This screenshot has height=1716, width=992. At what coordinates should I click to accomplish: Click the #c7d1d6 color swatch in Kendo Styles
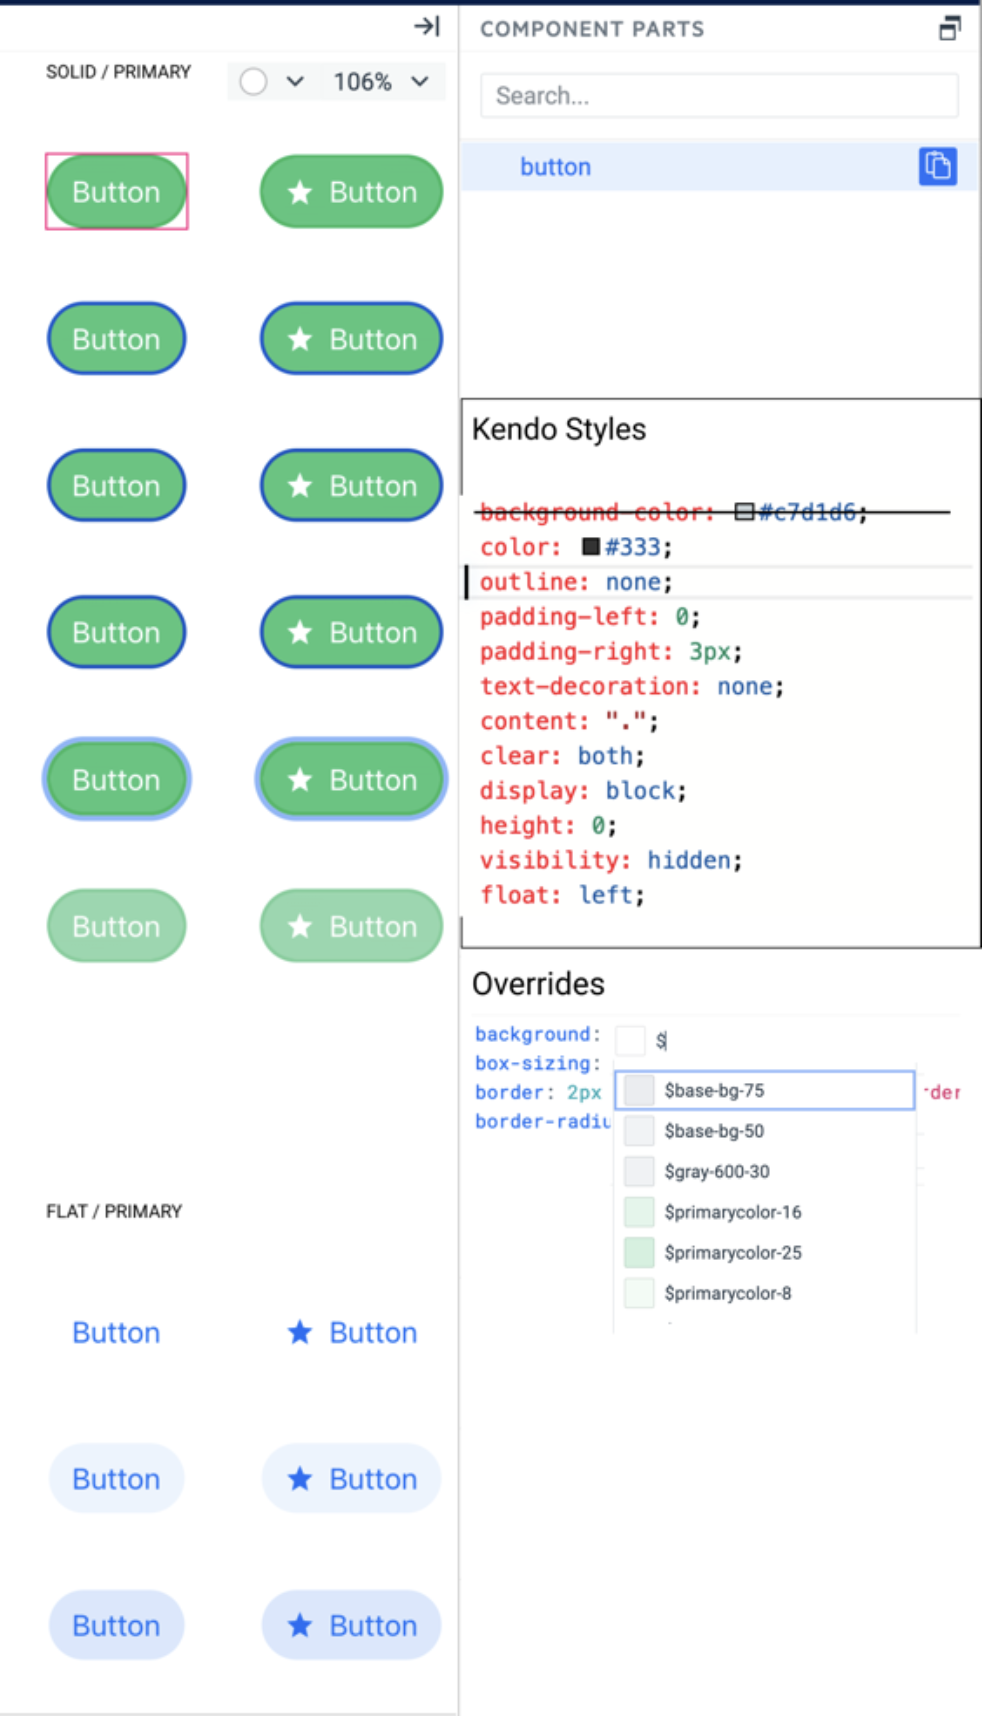tap(744, 513)
